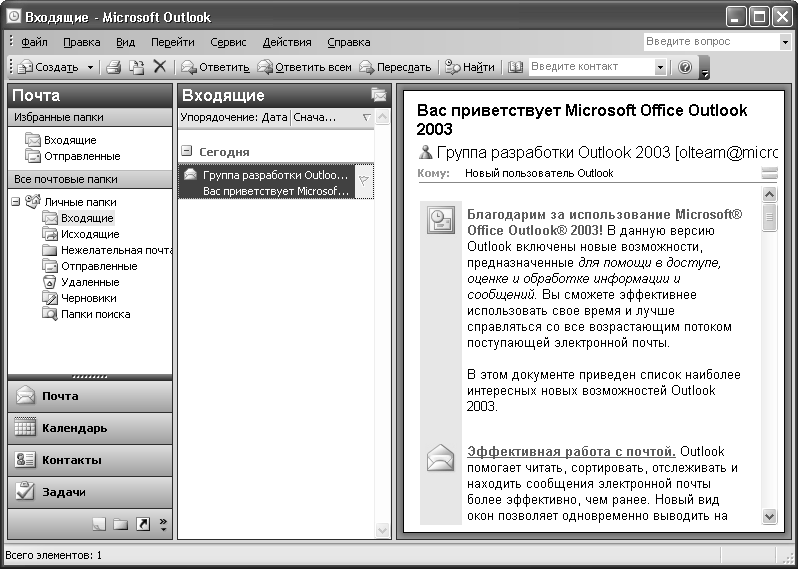Open the Справка menu
Screen dimensions: 798x569
click(x=349, y=42)
